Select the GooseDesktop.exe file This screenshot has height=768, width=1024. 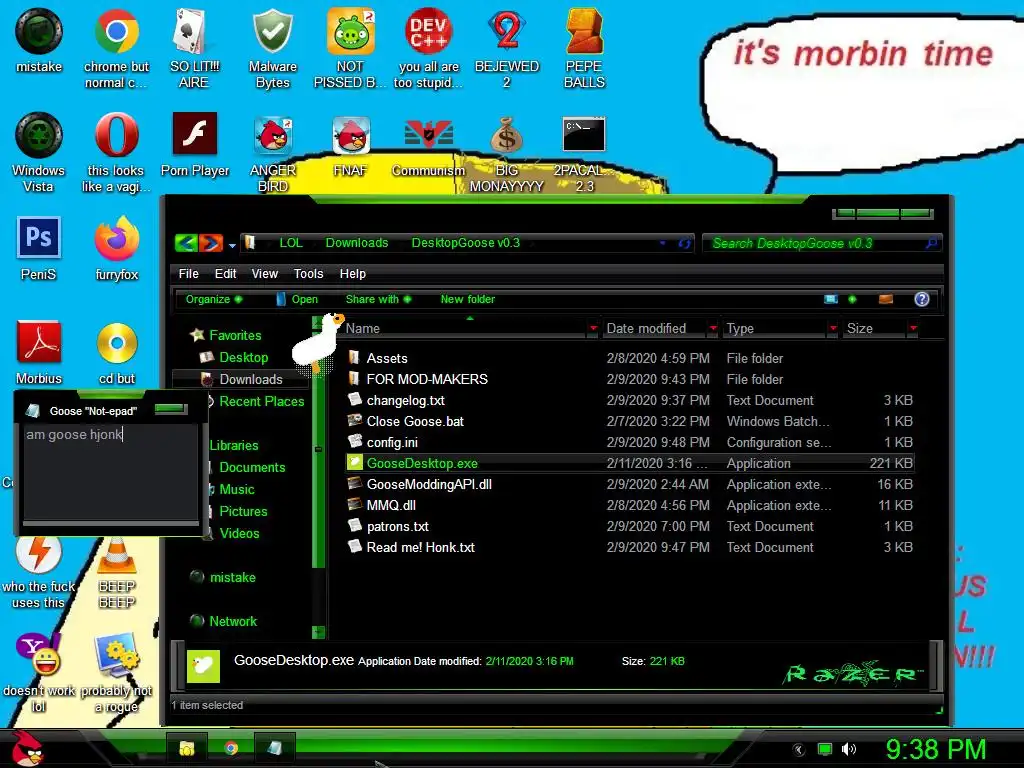(x=630, y=463)
